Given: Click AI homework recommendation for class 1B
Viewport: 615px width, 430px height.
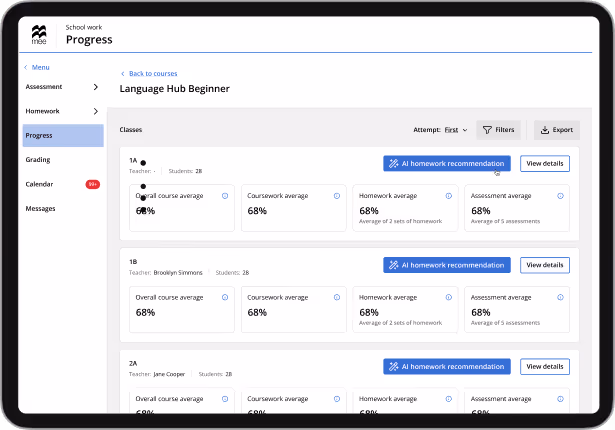Looking at the screenshot, I should [447, 265].
